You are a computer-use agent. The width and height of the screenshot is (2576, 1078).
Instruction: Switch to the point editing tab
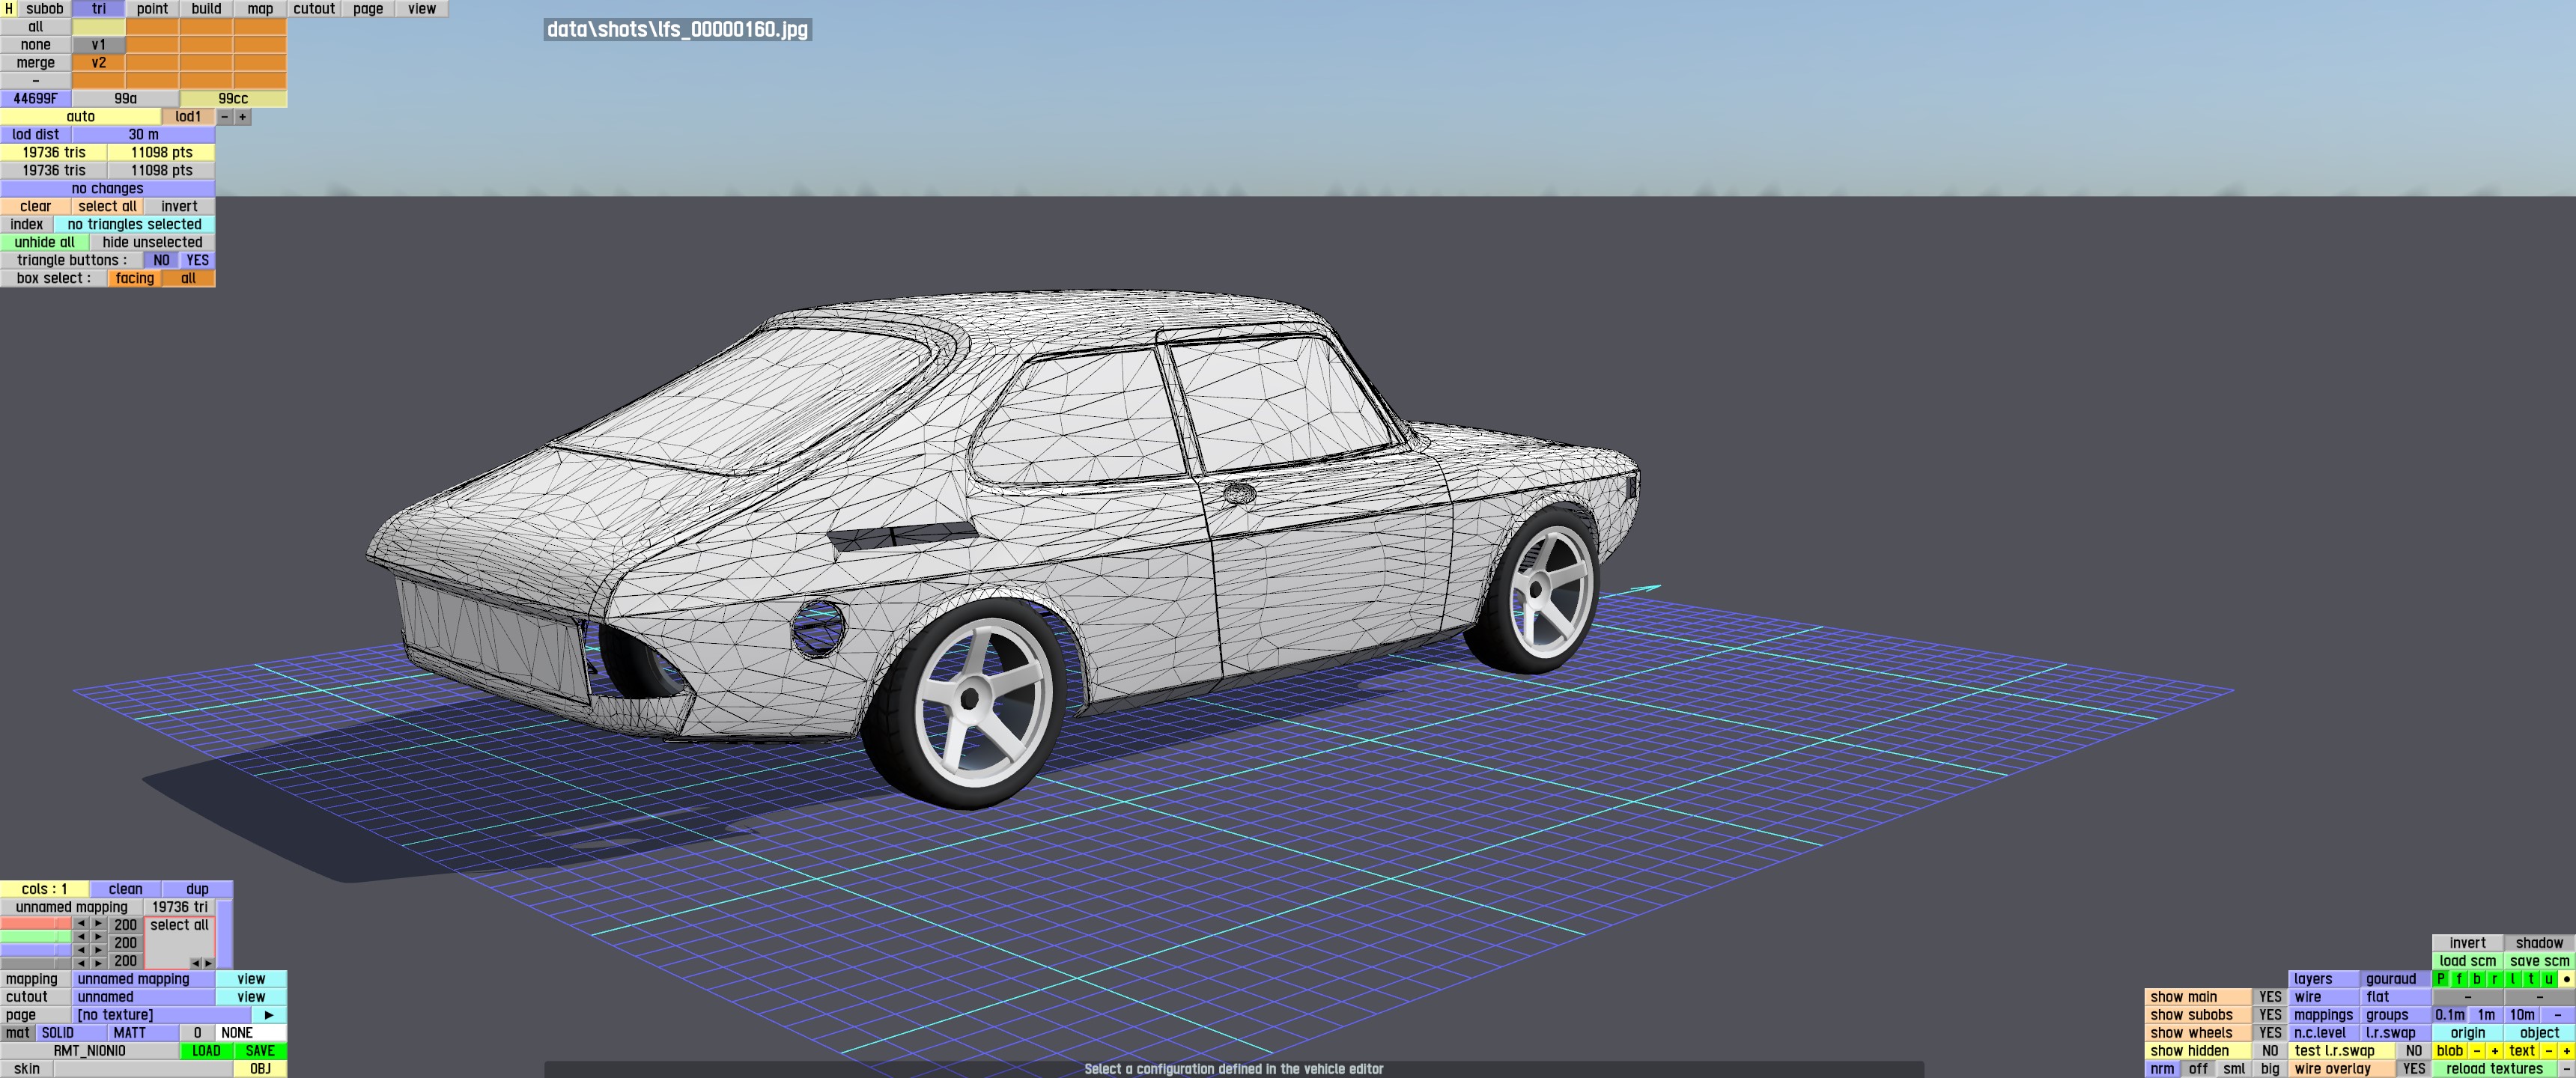[152, 8]
